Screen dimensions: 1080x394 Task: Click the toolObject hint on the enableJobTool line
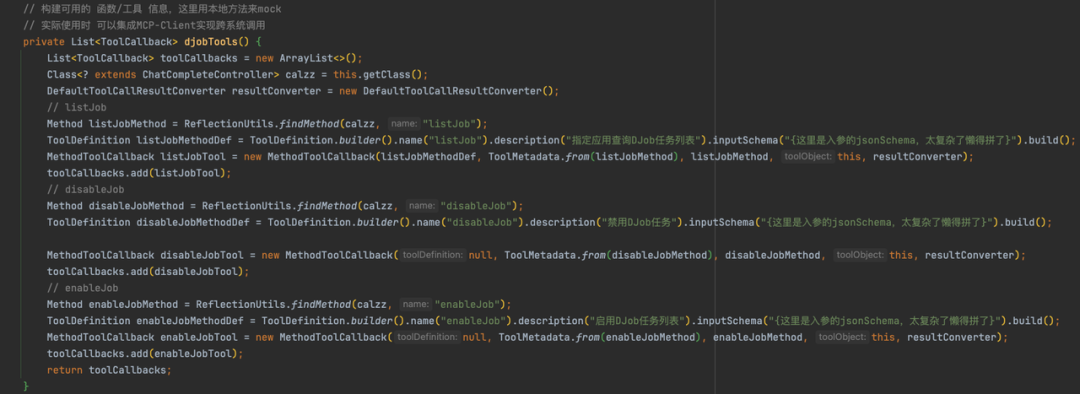(x=842, y=338)
